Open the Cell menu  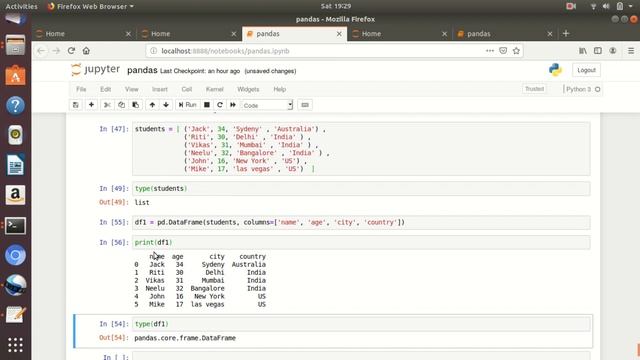[x=187, y=89]
